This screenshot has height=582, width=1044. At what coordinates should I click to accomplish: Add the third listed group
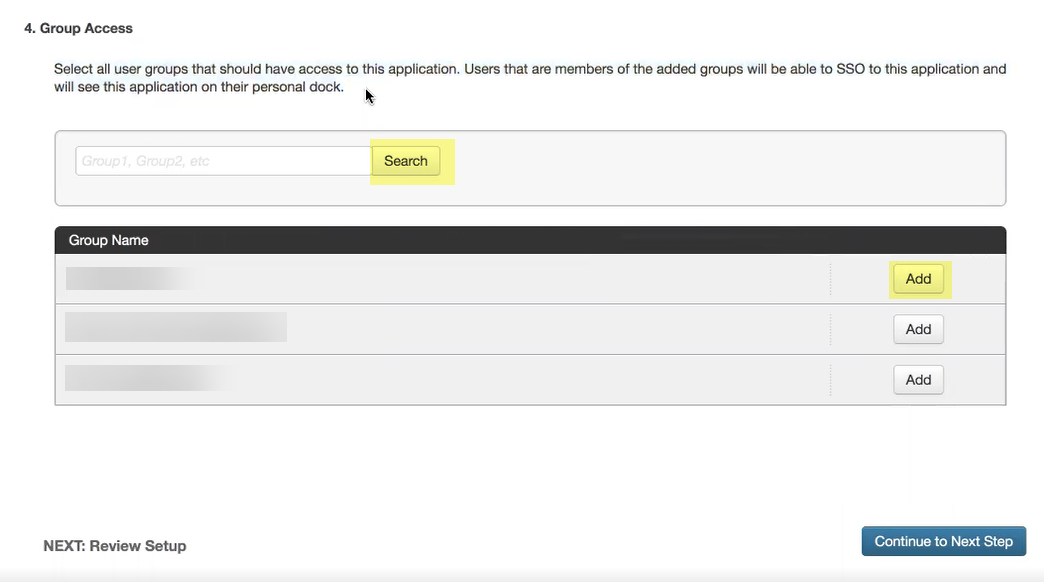click(x=918, y=380)
